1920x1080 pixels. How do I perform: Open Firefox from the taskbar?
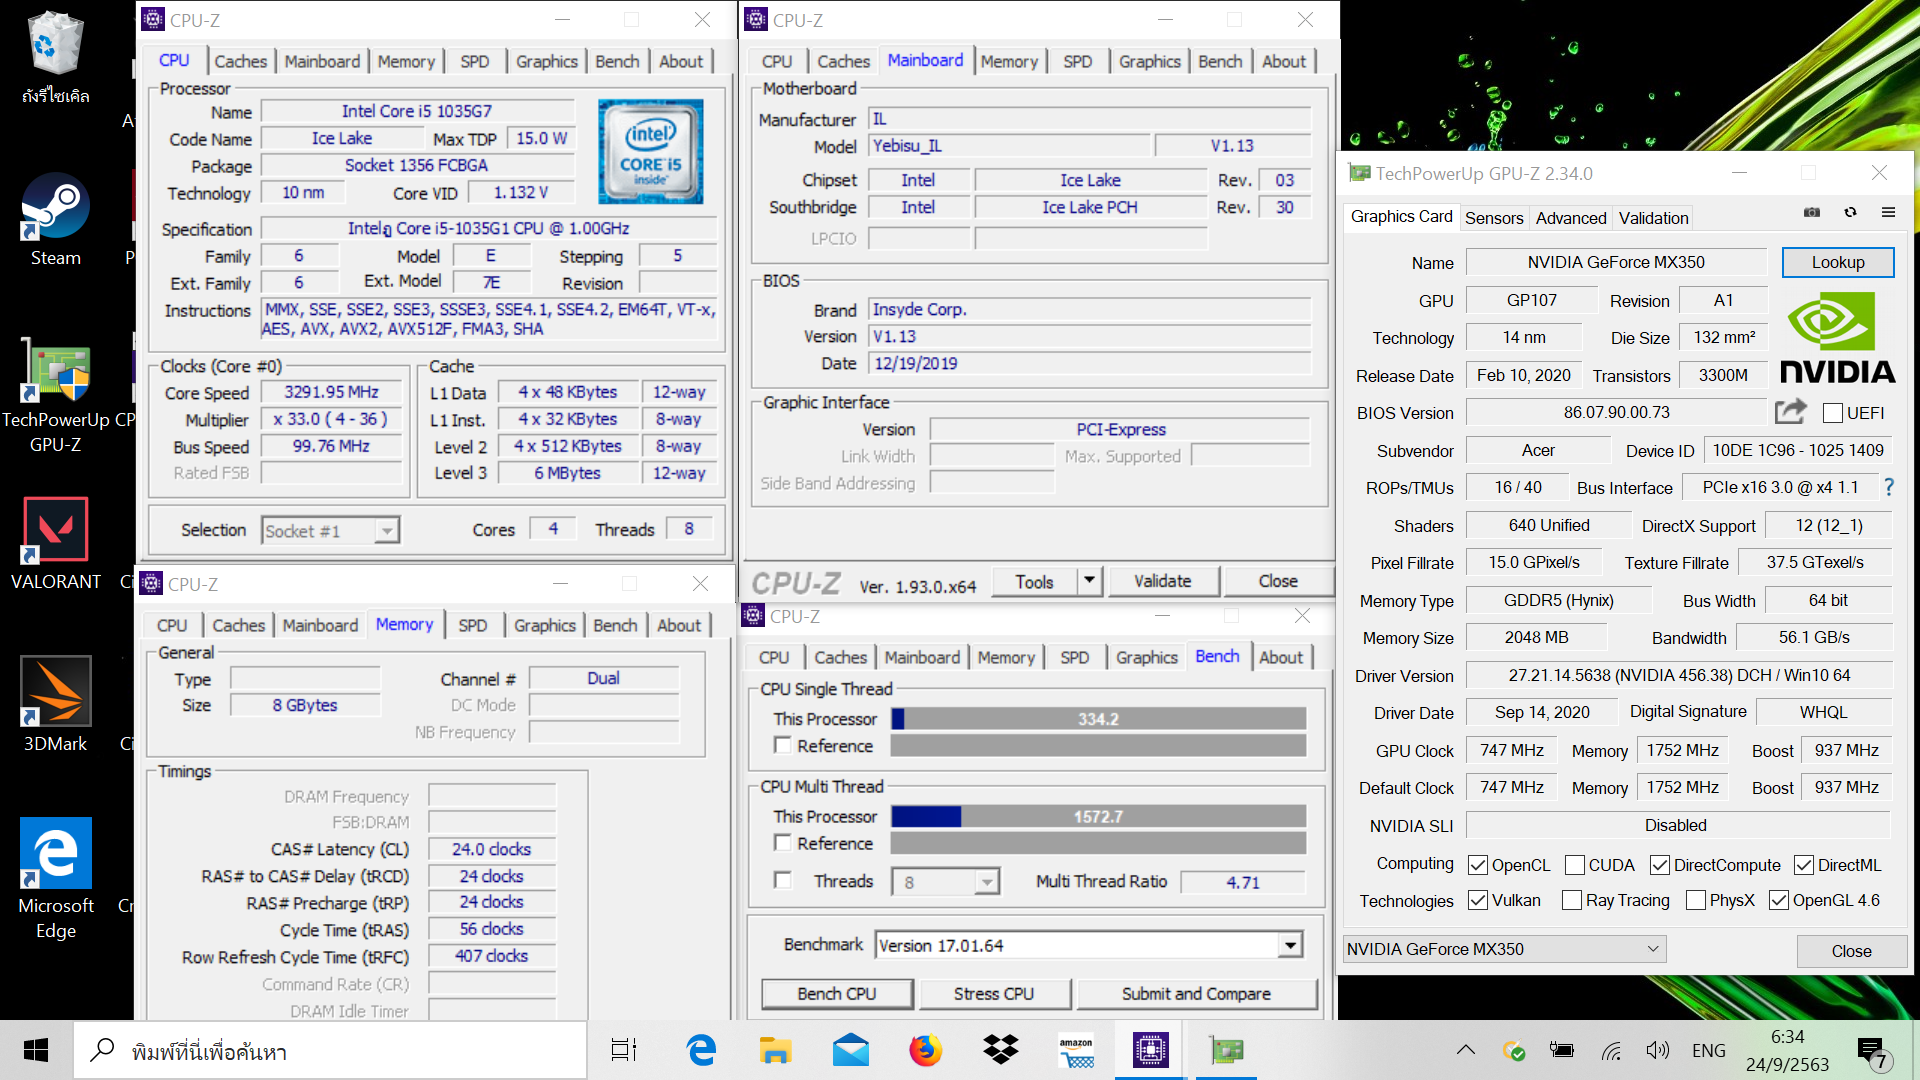click(925, 1050)
